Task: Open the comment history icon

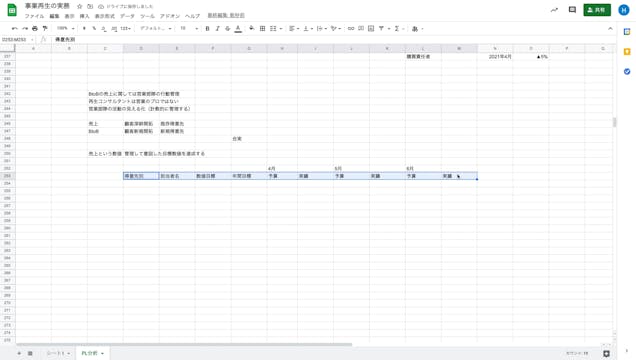Action: coord(572,10)
